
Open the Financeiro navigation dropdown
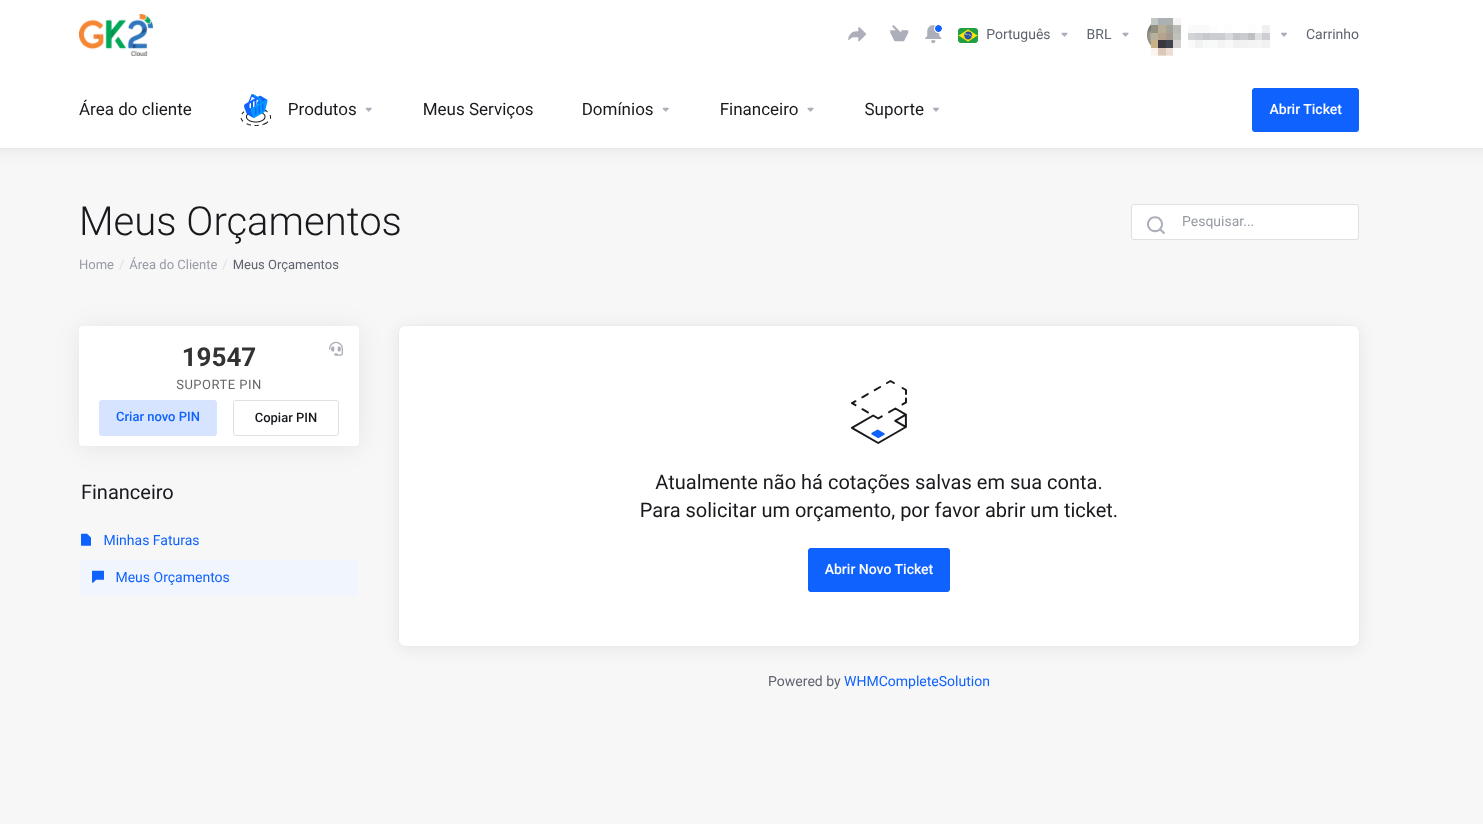766,110
